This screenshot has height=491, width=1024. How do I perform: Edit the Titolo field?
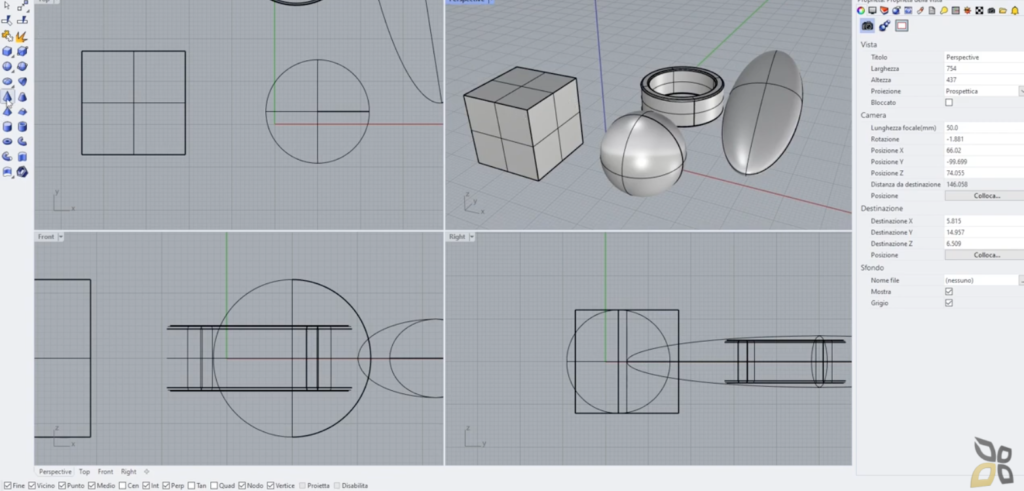pyautogui.click(x=984, y=57)
